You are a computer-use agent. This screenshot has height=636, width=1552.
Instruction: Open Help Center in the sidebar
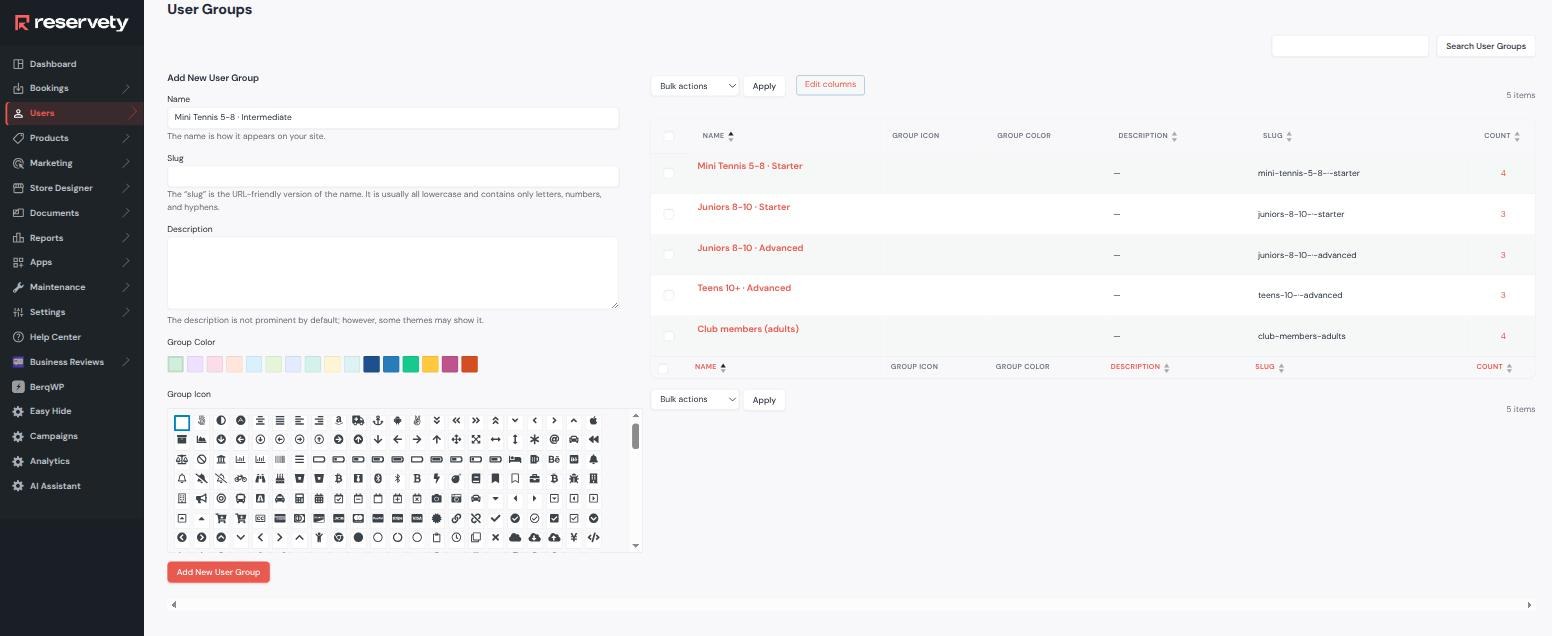tap(55, 337)
